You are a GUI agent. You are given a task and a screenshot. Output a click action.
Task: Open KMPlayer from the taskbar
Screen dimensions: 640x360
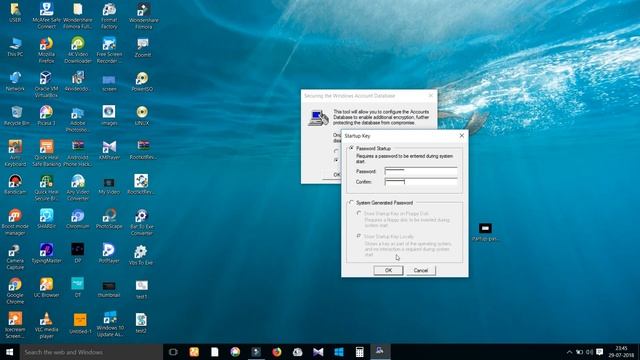tap(318, 352)
